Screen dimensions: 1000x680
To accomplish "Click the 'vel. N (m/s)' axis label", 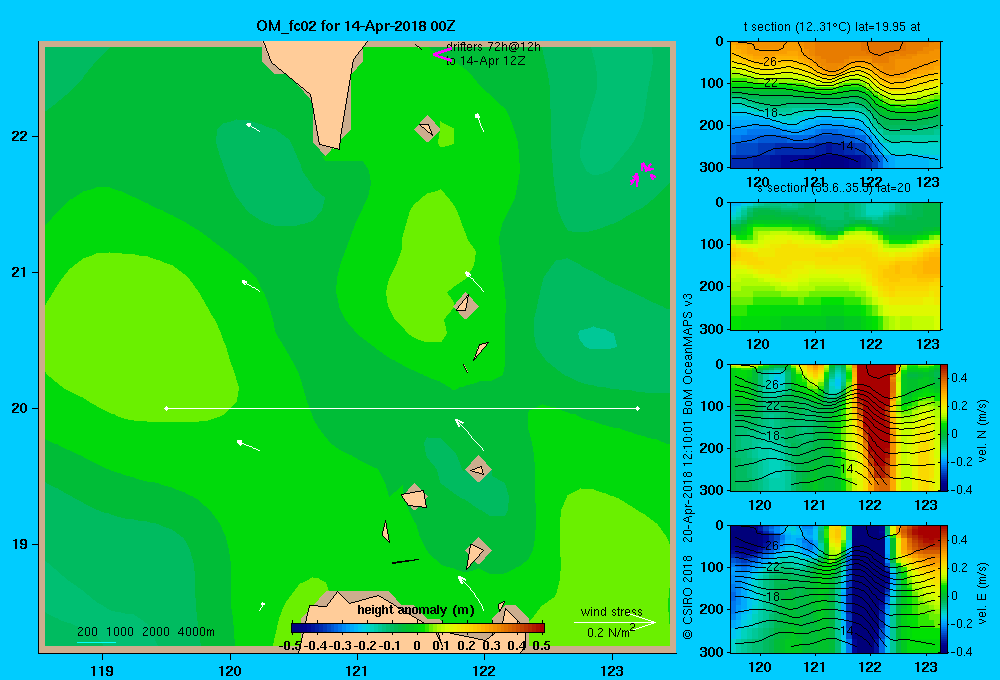I will [x=982, y=431].
